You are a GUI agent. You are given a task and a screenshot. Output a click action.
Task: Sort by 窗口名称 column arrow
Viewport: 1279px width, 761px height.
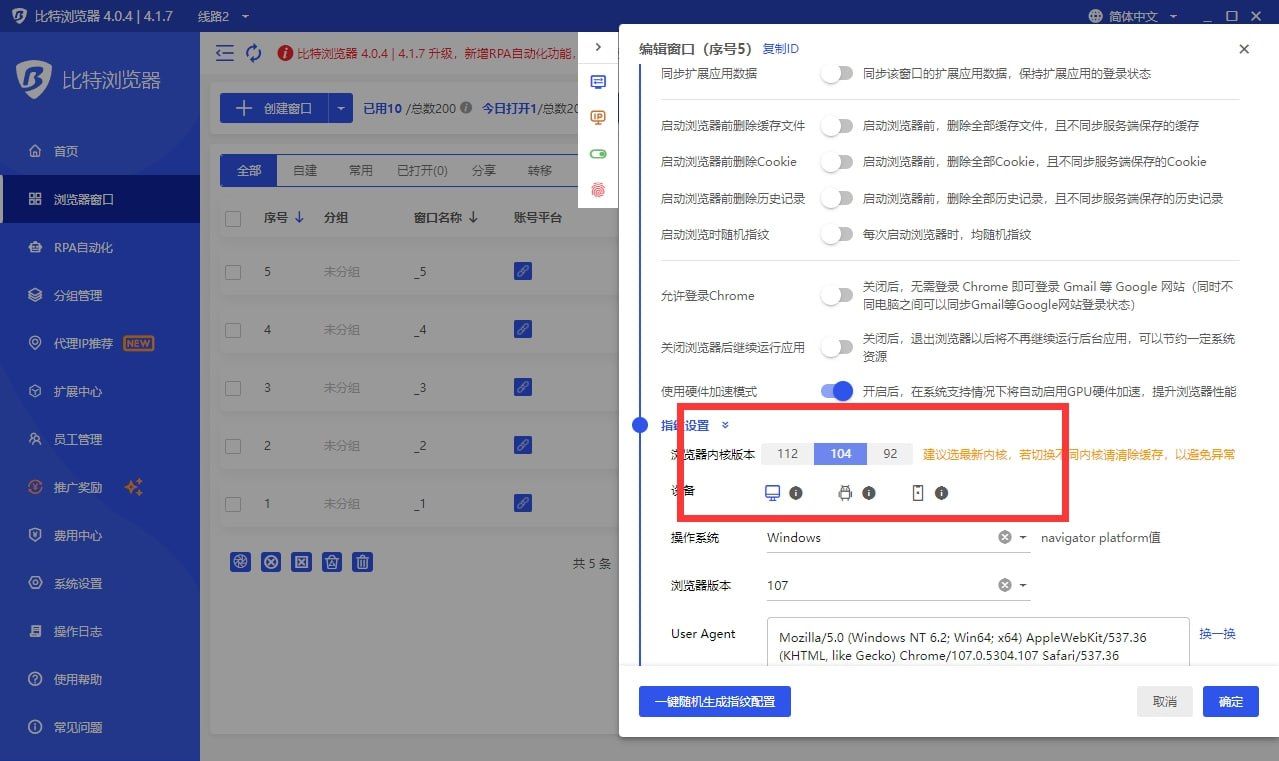pyautogui.click(x=473, y=217)
